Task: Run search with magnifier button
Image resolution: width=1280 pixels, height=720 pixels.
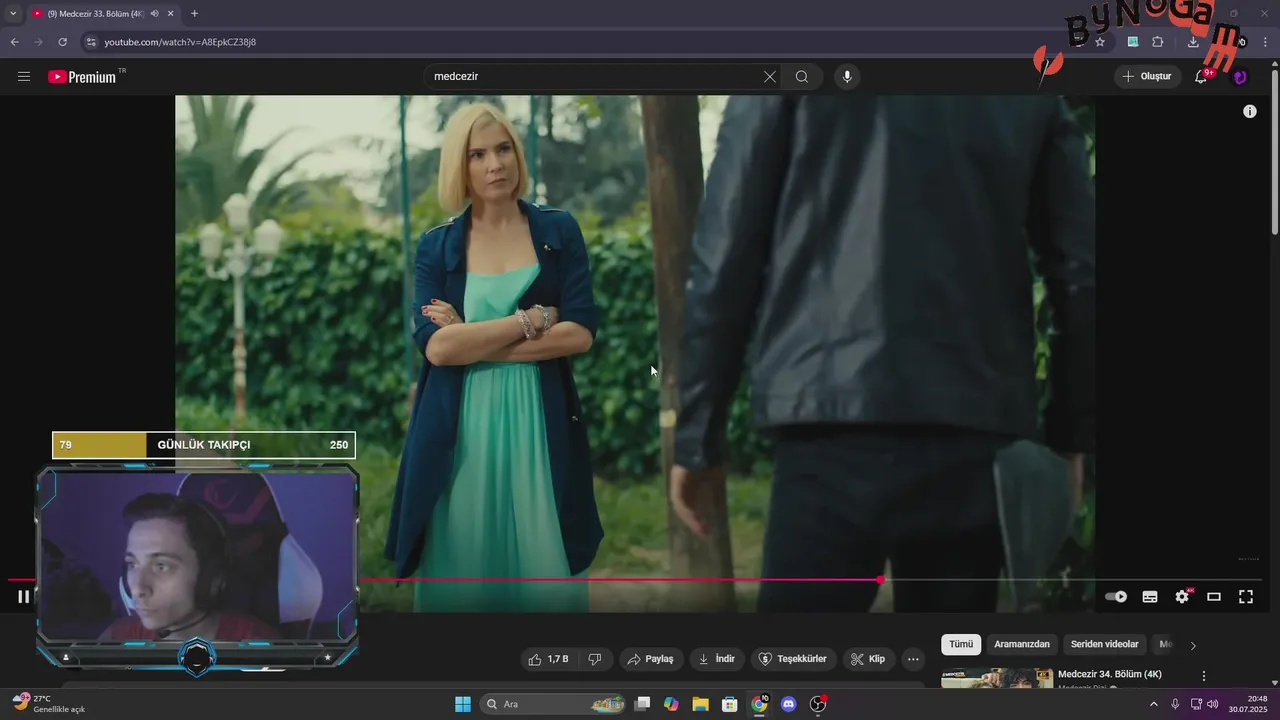Action: 802,77
